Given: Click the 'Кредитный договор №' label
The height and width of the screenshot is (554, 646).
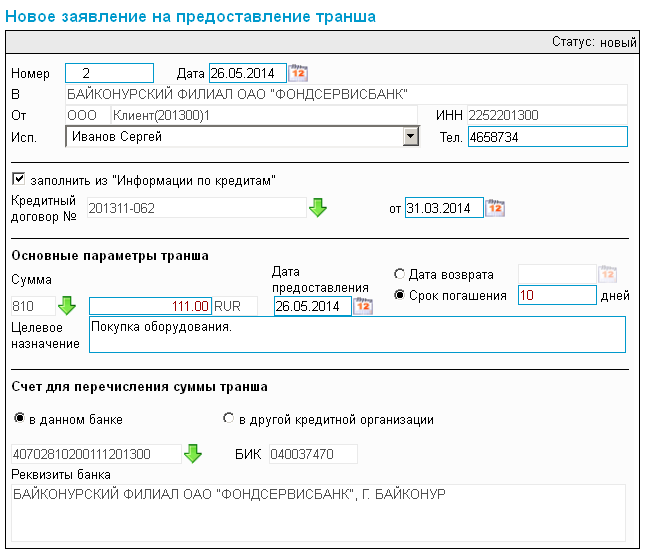Looking at the screenshot, I should (x=44, y=208).
